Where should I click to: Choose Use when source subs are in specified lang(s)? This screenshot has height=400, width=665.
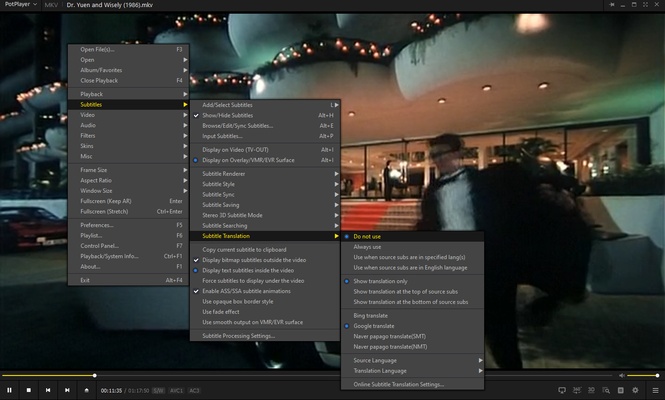coord(412,257)
